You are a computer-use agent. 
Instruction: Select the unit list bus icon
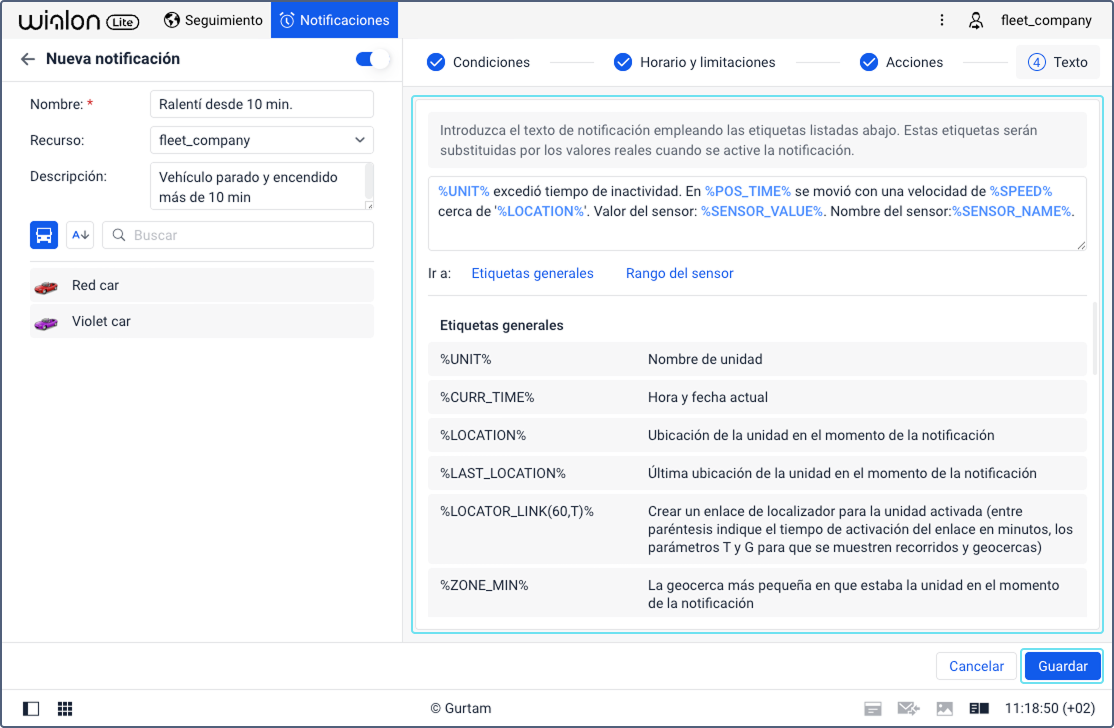[43, 235]
